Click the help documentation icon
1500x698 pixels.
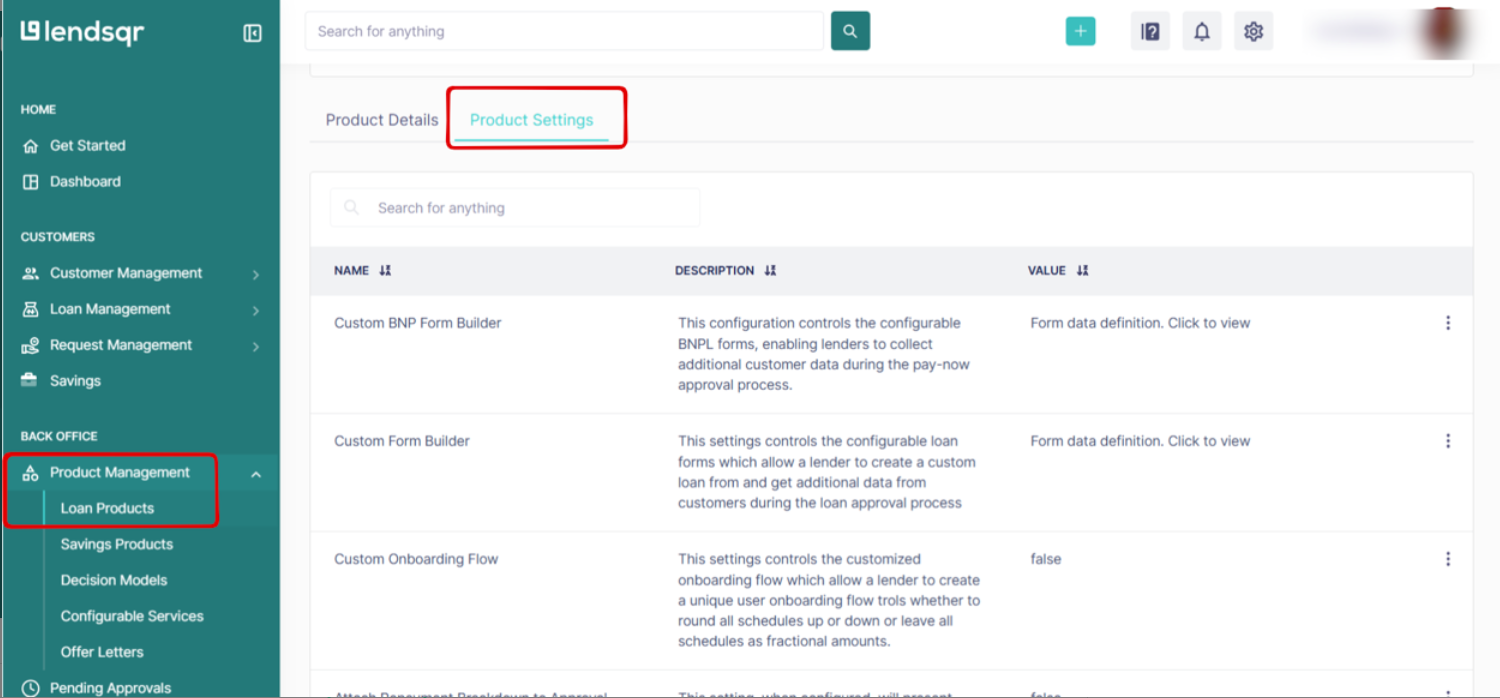1150,30
